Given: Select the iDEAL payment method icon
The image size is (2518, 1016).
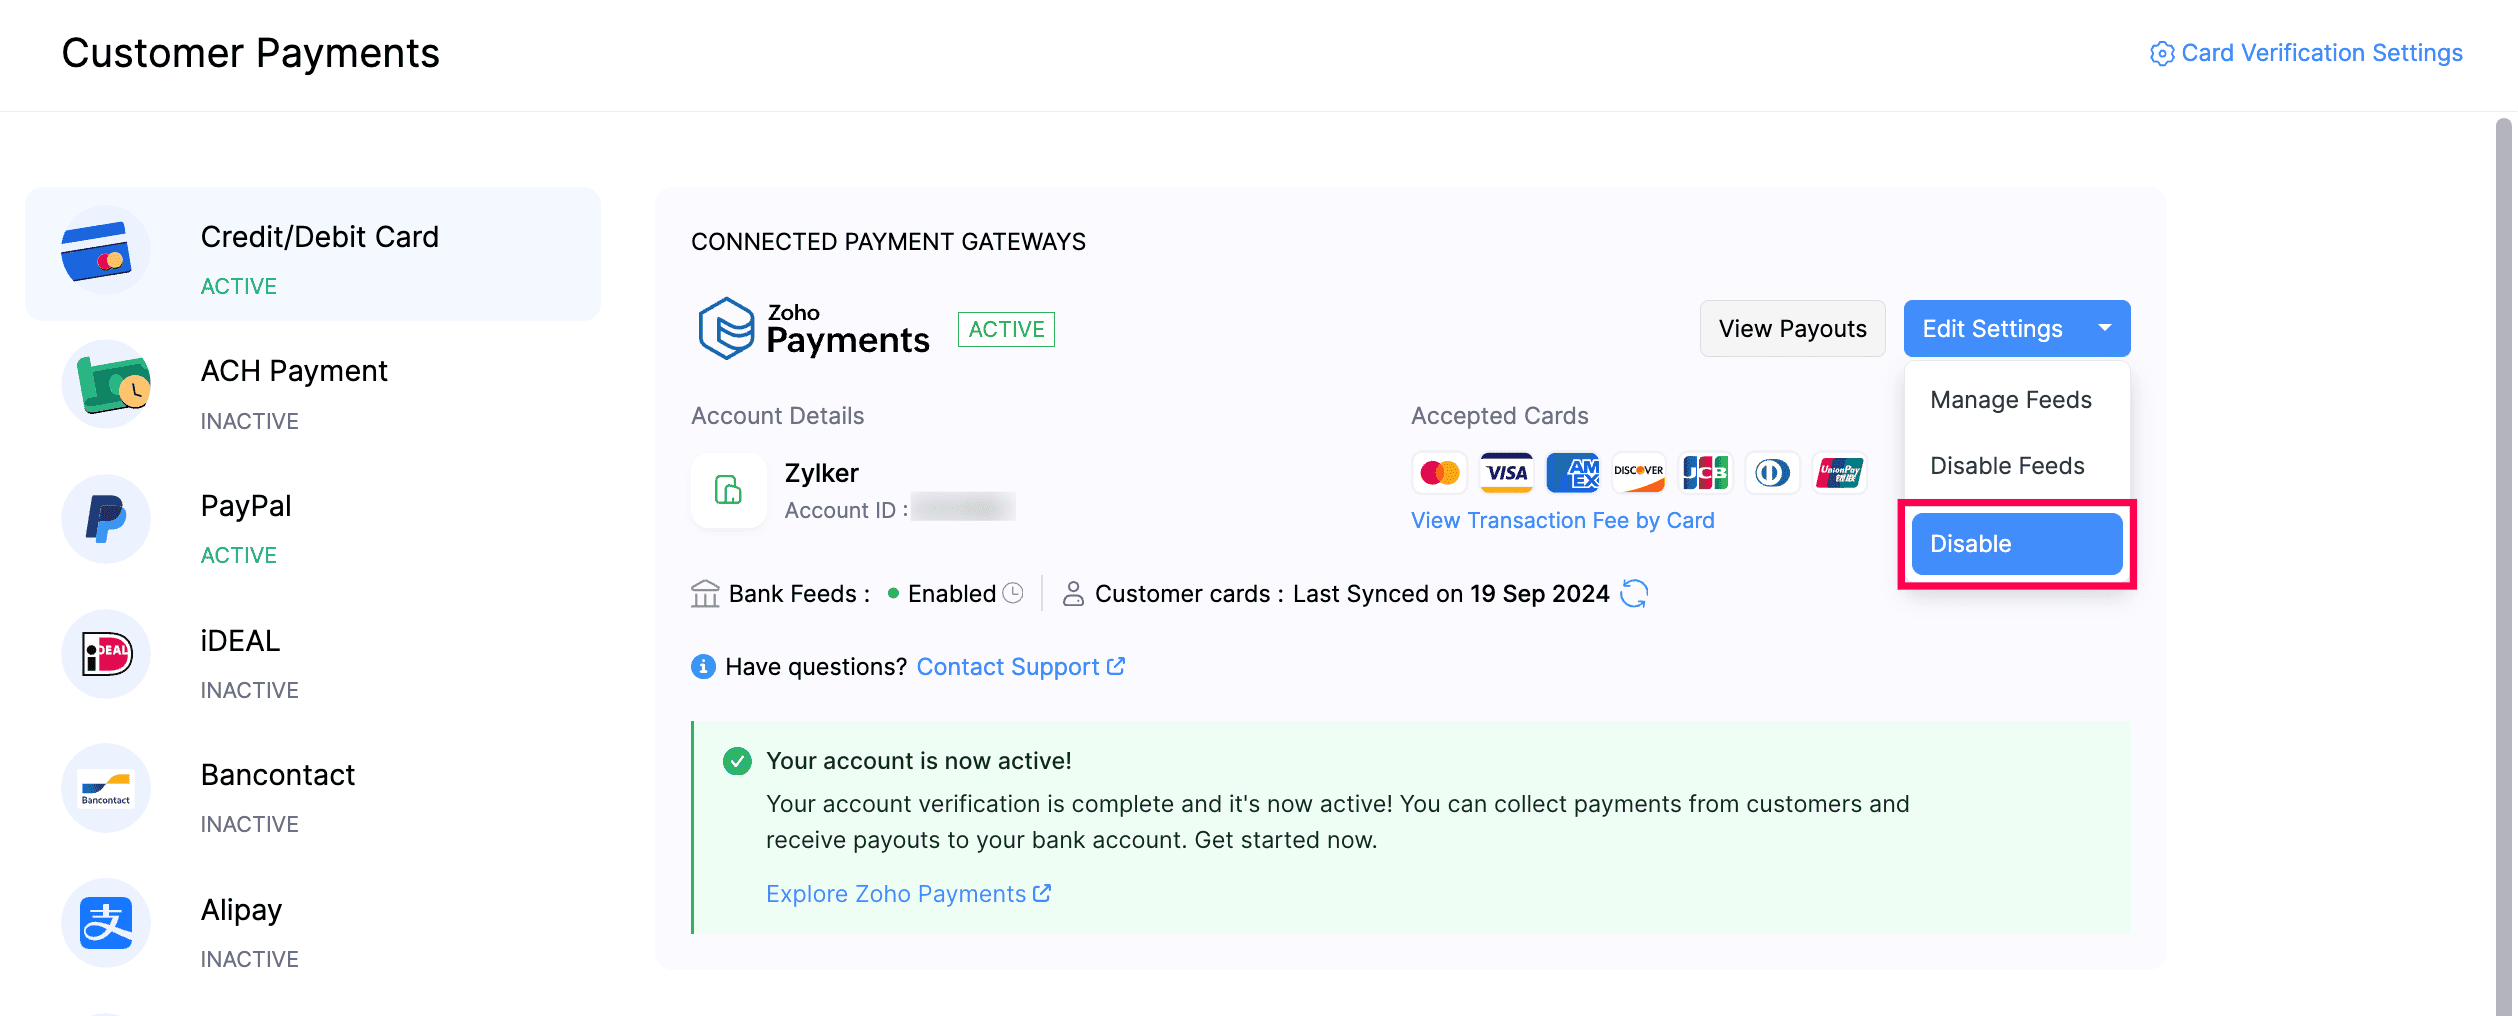Looking at the screenshot, I should [x=106, y=654].
